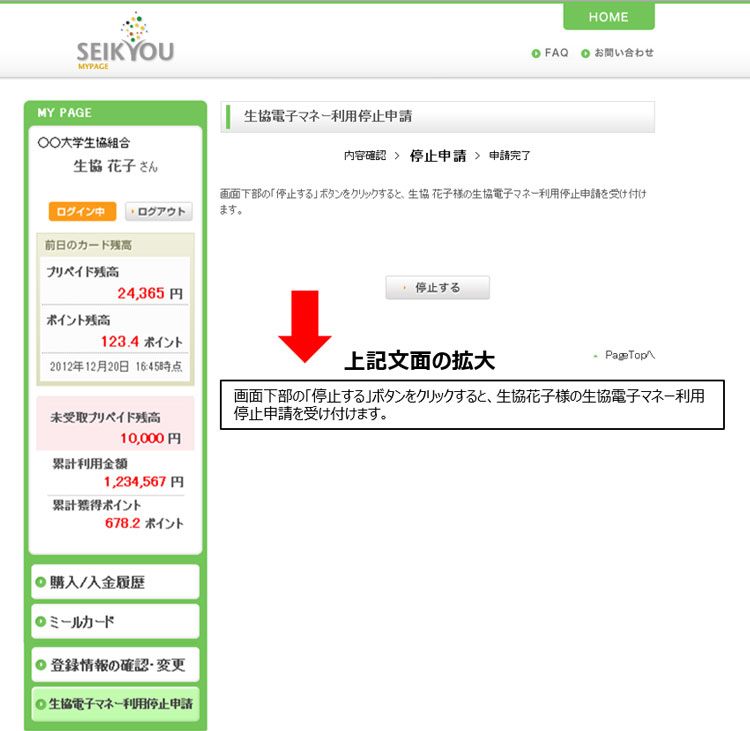Click the ○○大学生協組合 text
The height and width of the screenshot is (731, 750).
tap(84, 143)
